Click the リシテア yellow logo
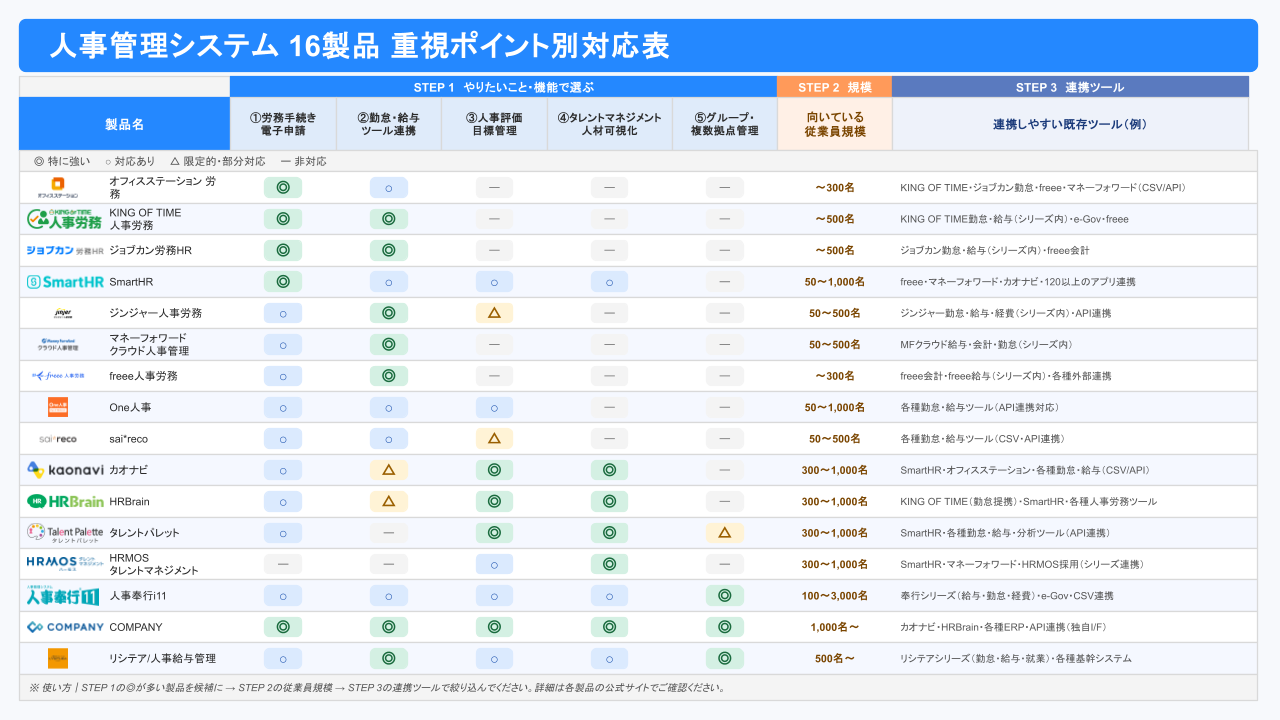Viewport: 1280px width, 720px height. (58, 658)
